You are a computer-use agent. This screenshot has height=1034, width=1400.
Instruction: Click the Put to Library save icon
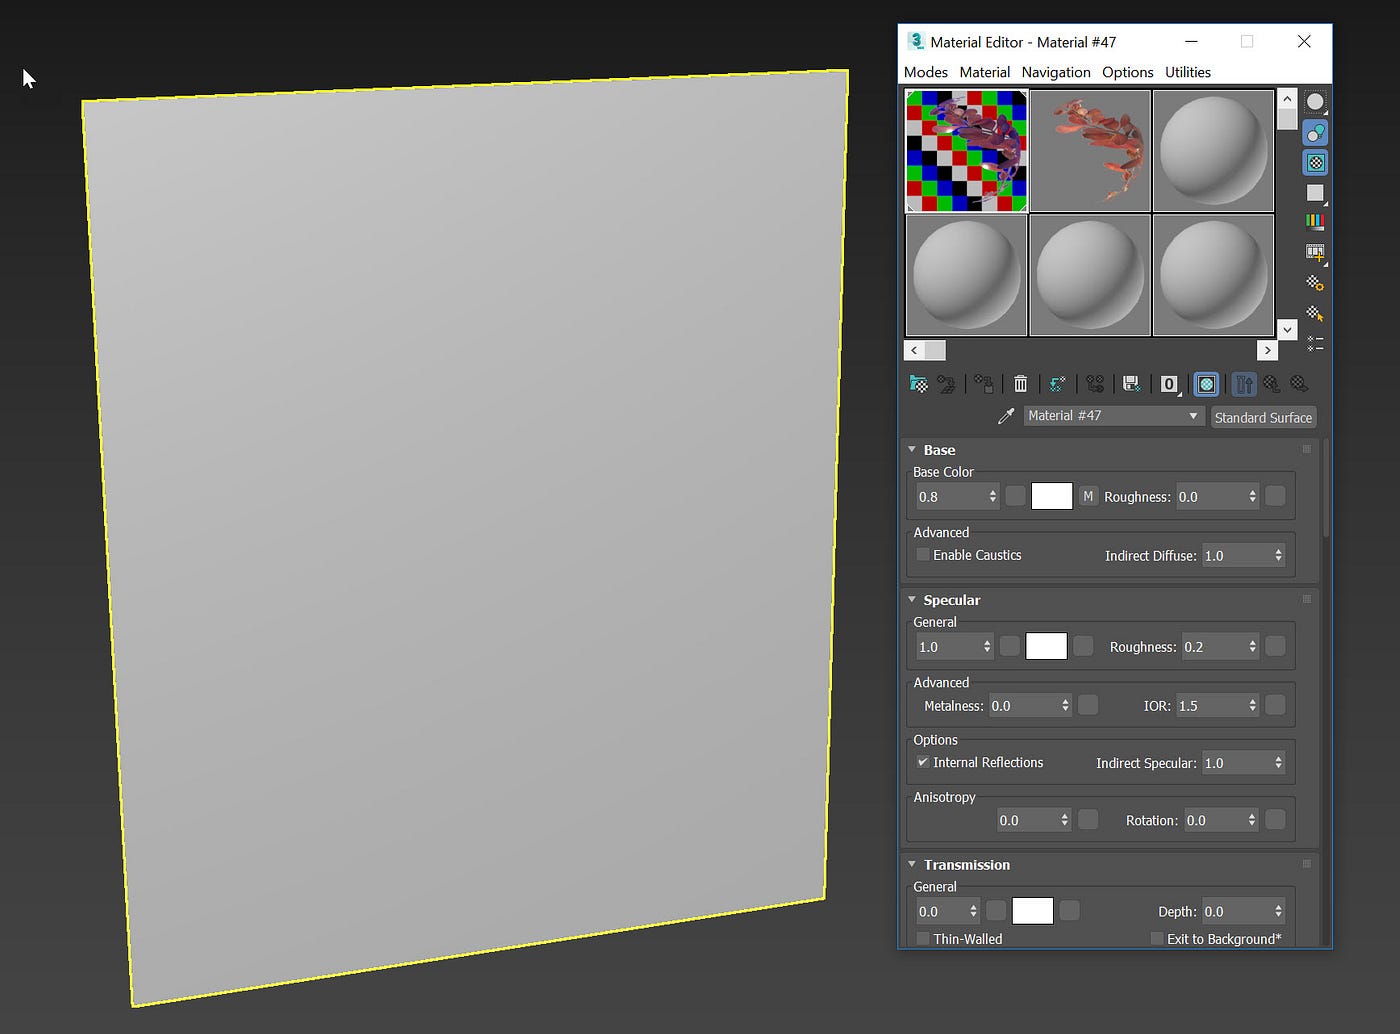(1131, 384)
